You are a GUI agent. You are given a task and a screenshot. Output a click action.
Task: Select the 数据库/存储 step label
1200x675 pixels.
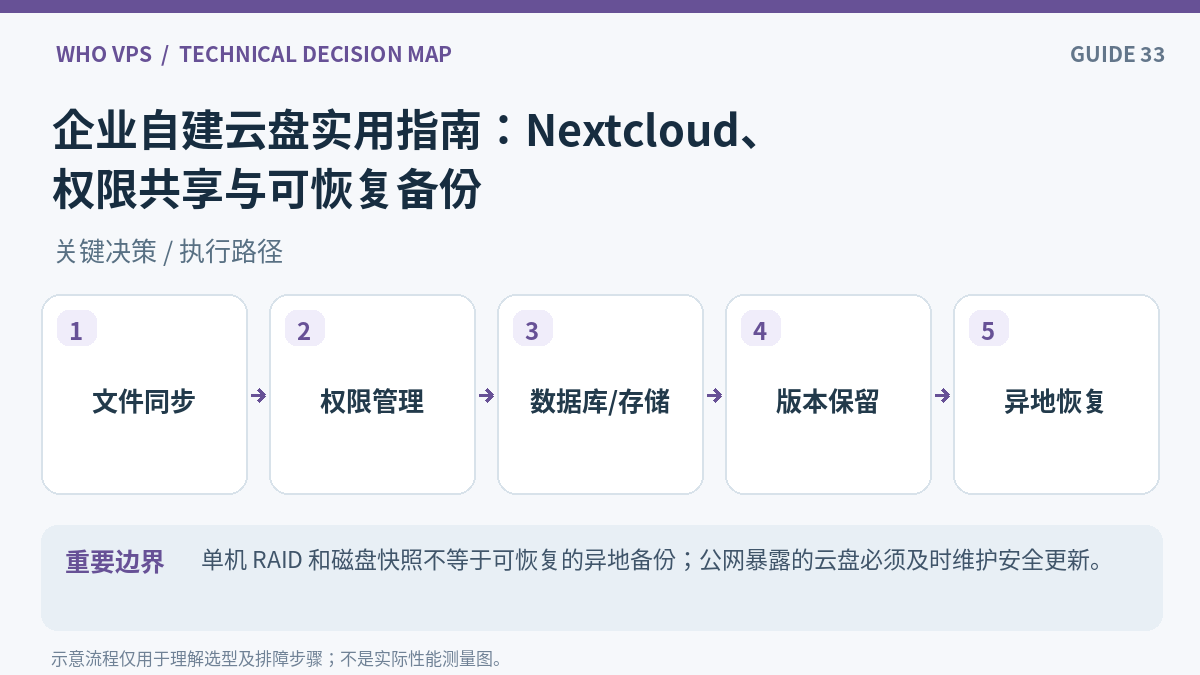click(x=600, y=402)
